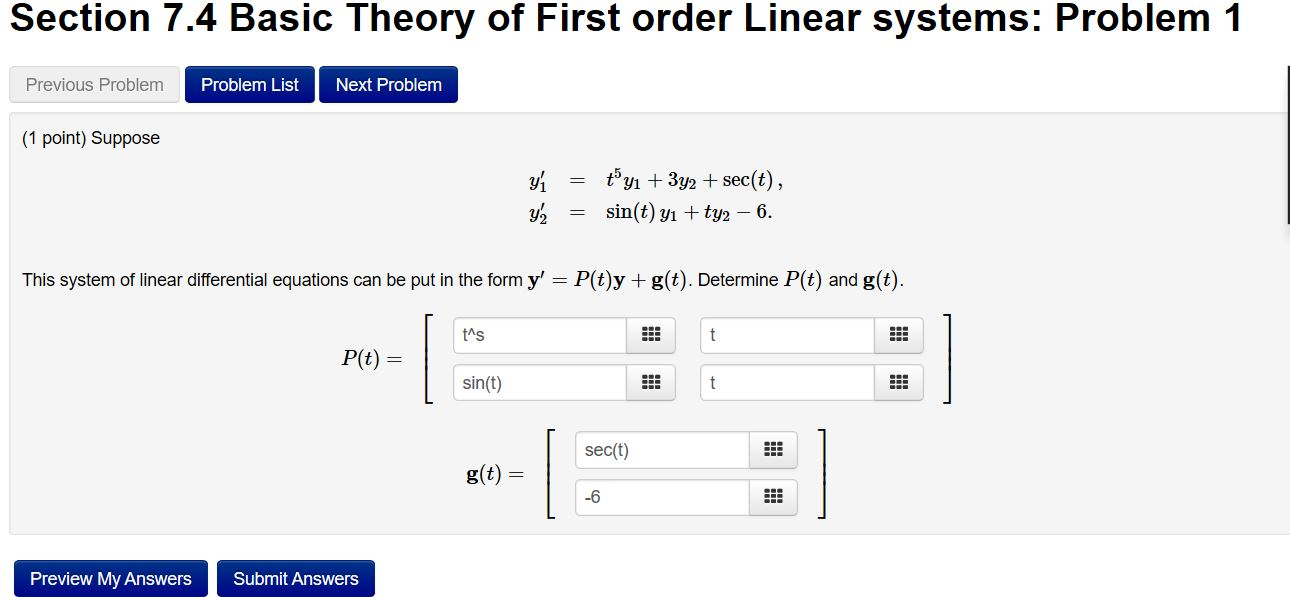Open equation editor for -6 entry
This screenshot has width=1290, height=597.
coord(773,497)
